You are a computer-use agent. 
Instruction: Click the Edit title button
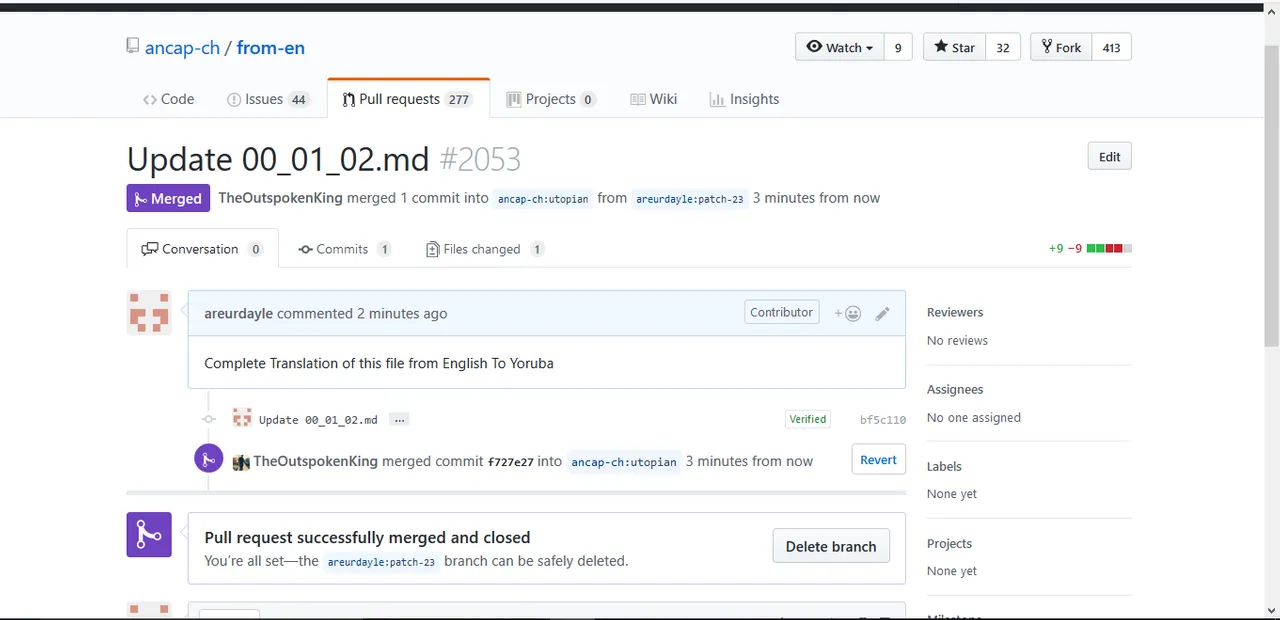[x=1109, y=157]
